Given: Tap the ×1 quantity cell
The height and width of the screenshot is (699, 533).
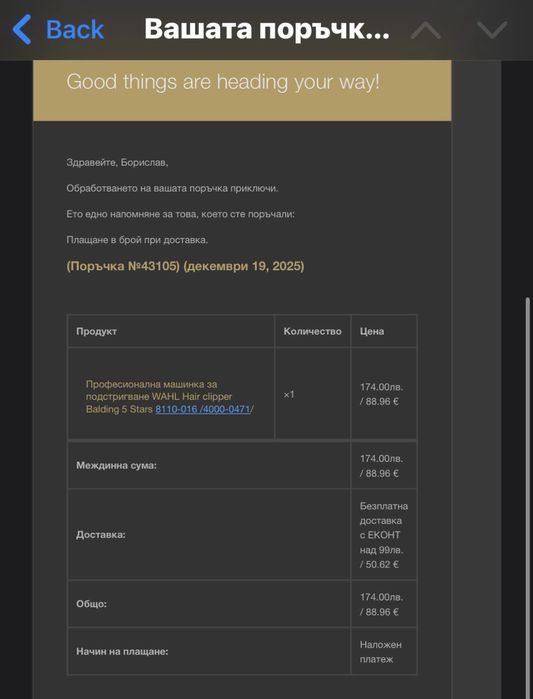Looking at the screenshot, I should (289, 395).
